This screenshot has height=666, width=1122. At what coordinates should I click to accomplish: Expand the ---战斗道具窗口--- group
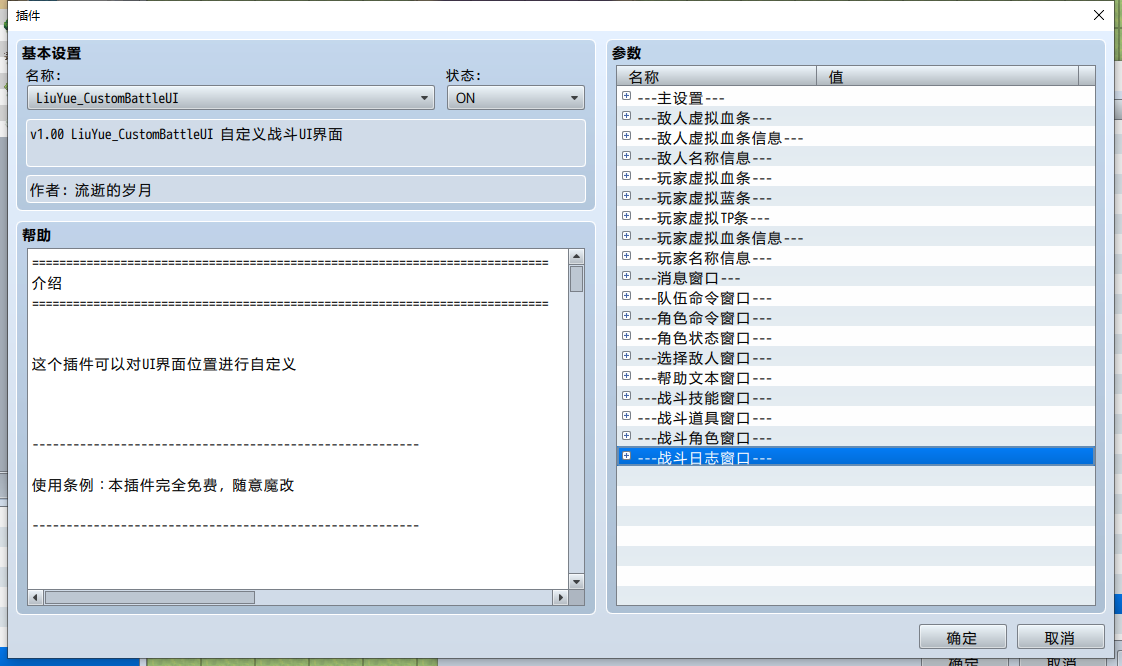626,416
